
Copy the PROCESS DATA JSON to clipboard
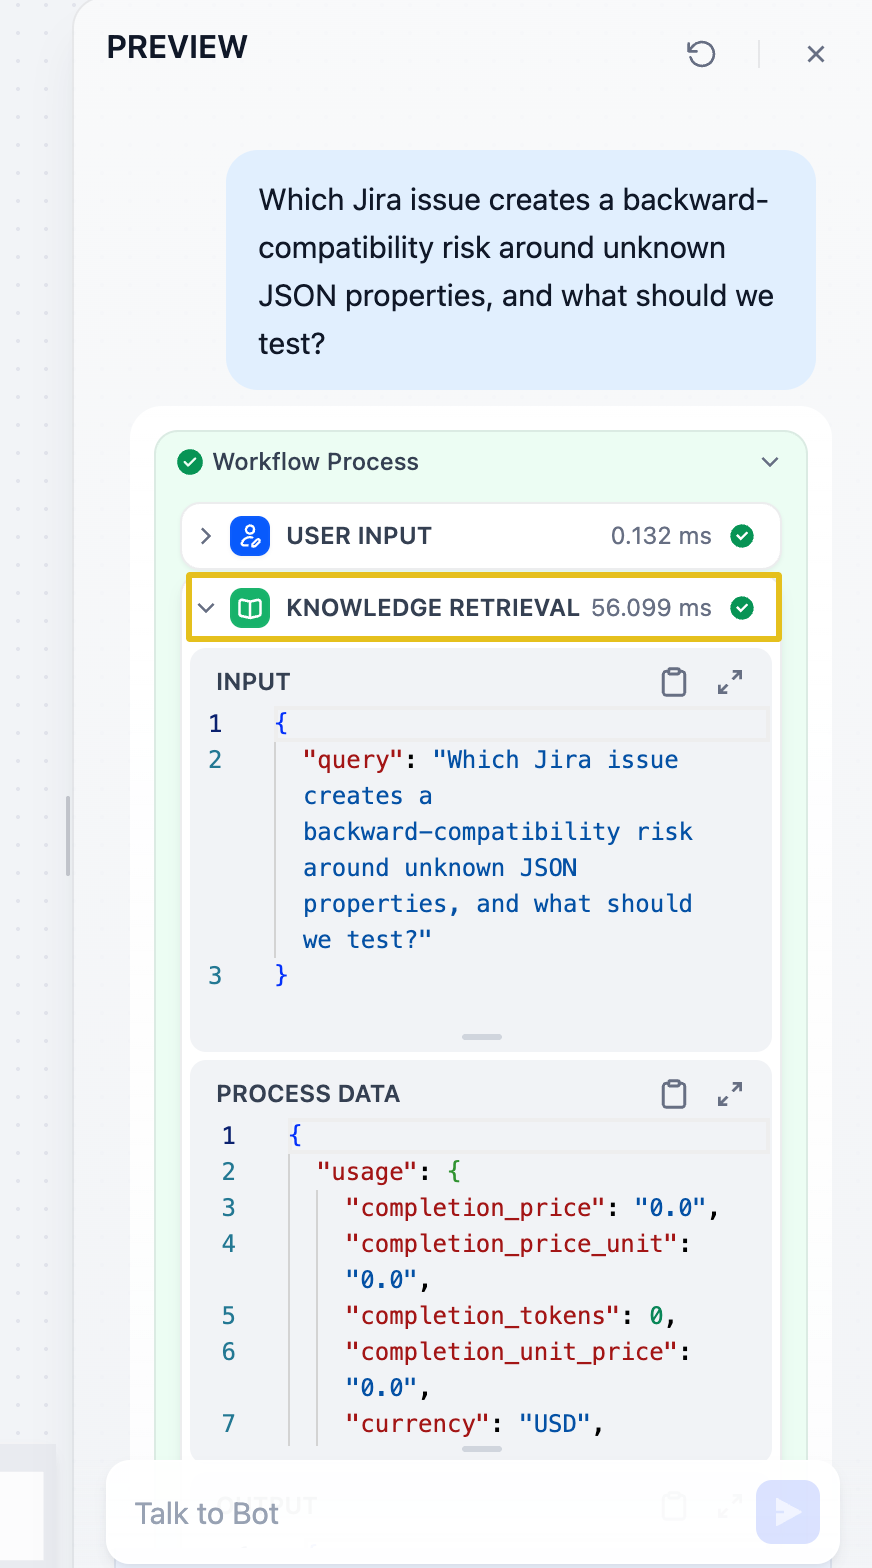[x=674, y=1094]
